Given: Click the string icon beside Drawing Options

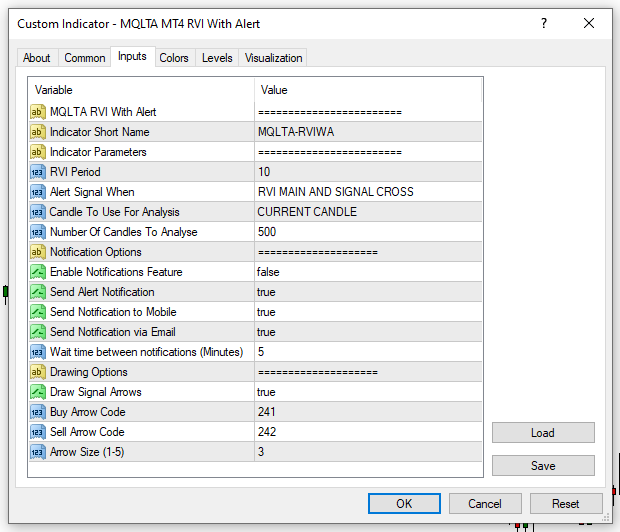Looking at the screenshot, I should point(38,372).
